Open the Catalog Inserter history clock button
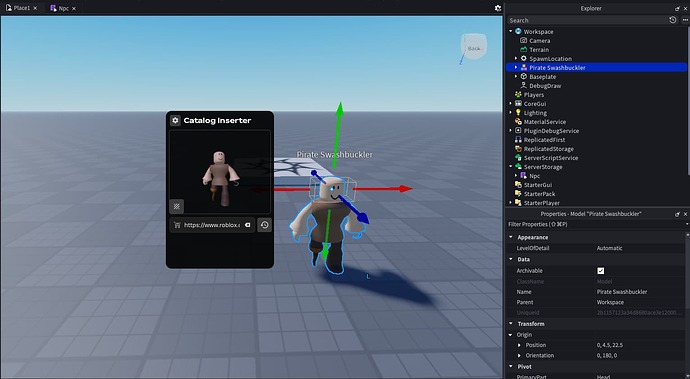Viewport: 690px width, 379px height. pyautogui.click(x=264, y=225)
